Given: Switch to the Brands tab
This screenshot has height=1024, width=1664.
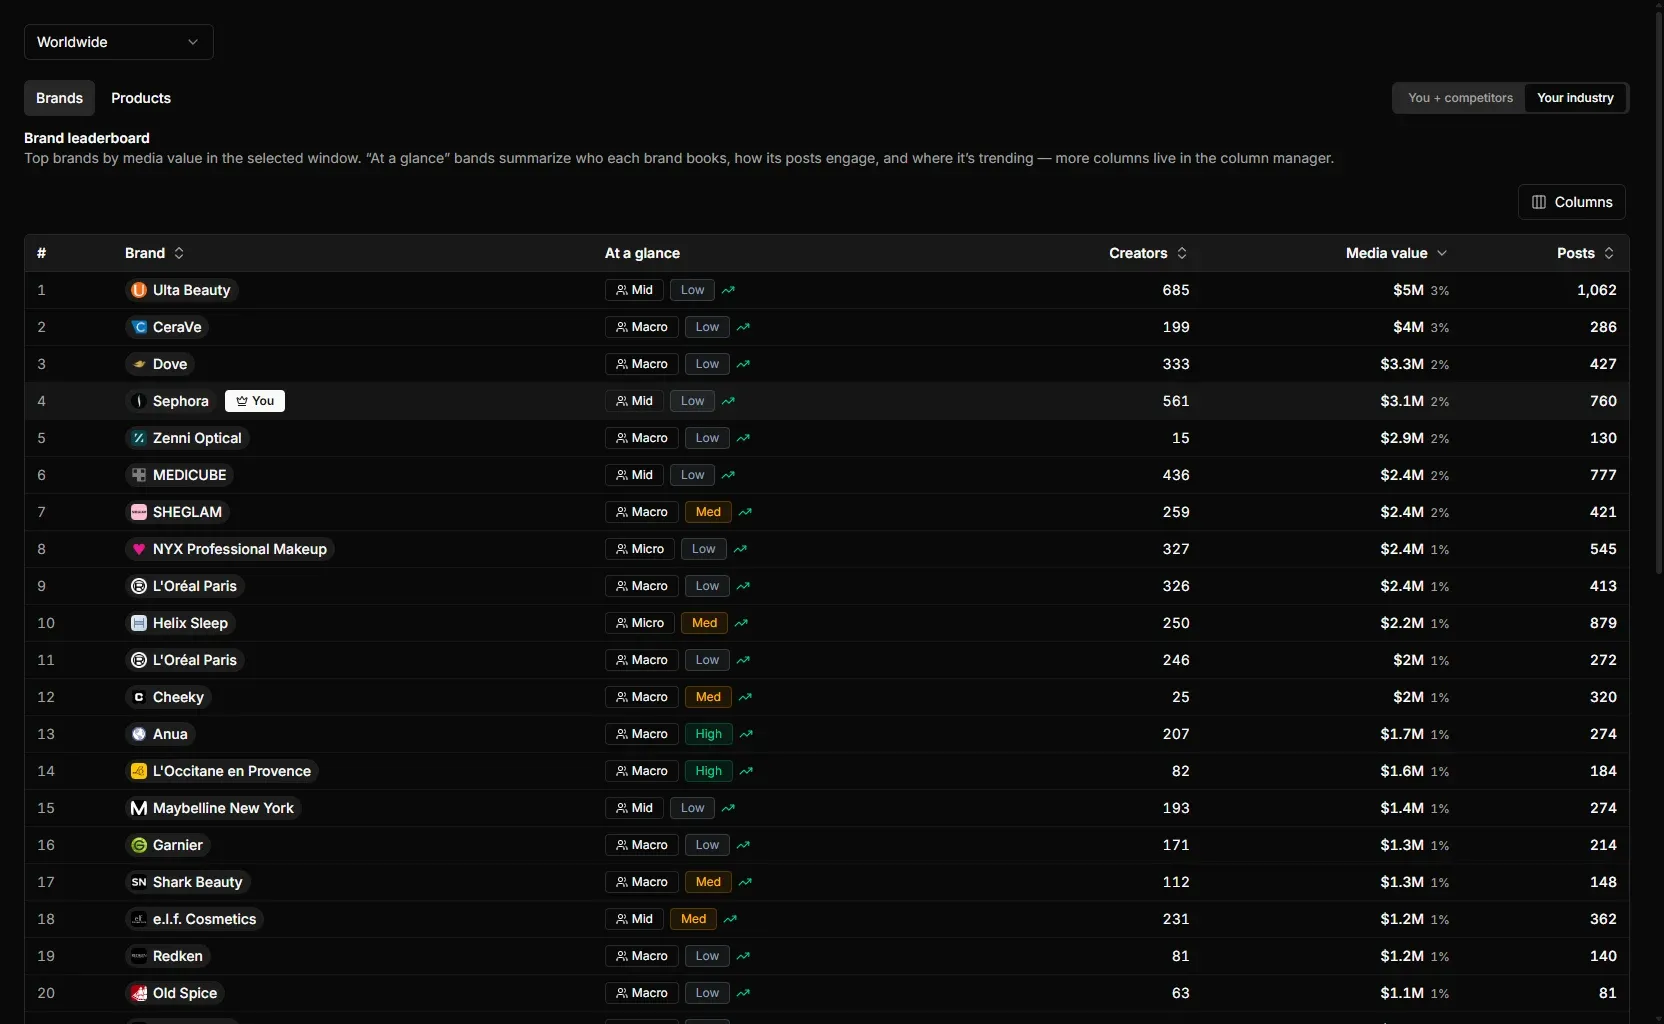Looking at the screenshot, I should pyautogui.click(x=59, y=98).
